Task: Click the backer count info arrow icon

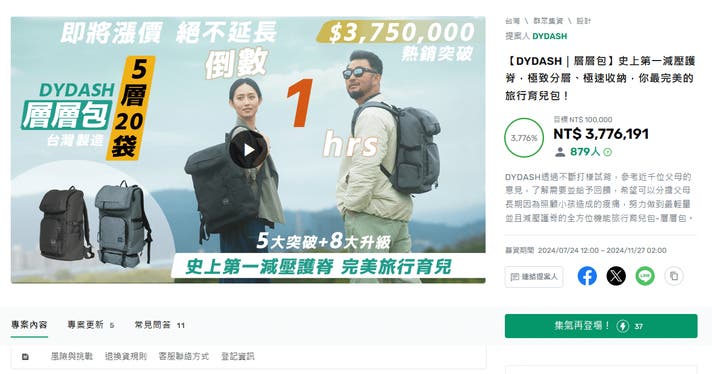Action: tap(608, 152)
